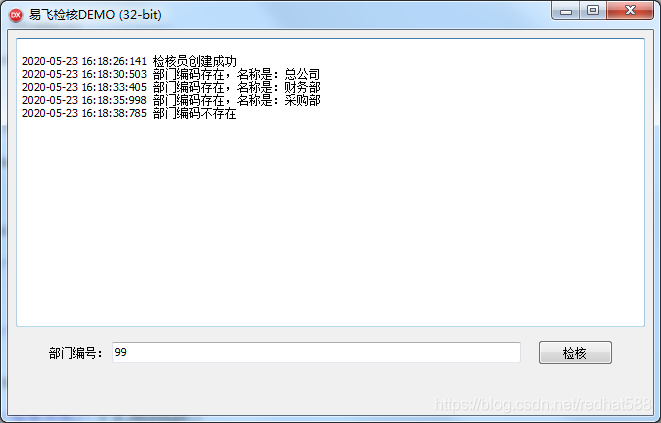The image size is (661, 423).
Task: Click the log entry mentioning 财务部
Action: 171,88
